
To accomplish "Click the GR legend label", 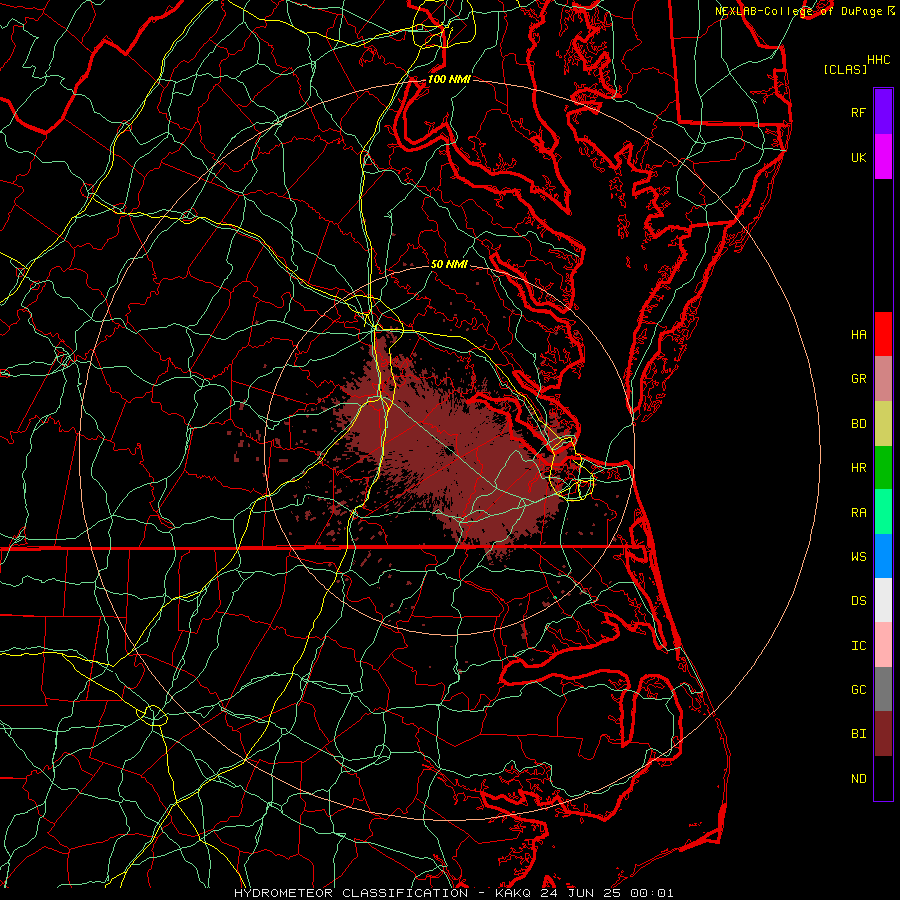I will 858,379.
